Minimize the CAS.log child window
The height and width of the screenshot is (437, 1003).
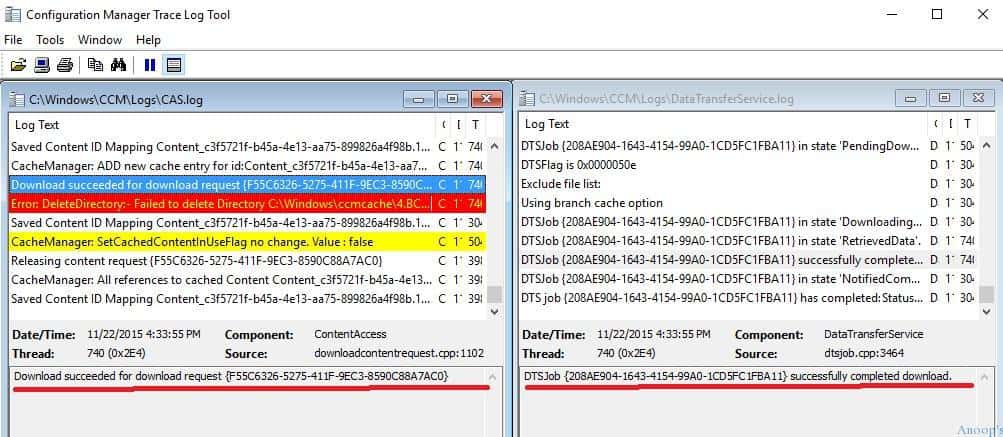click(419, 99)
